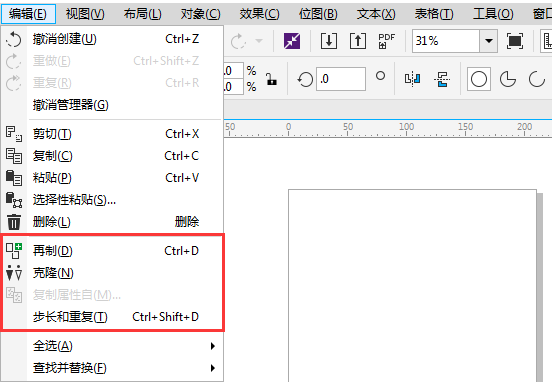Open the 表格(T) menu
The height and width of the screenshot is (382, 552).
(x=434, y=14)
